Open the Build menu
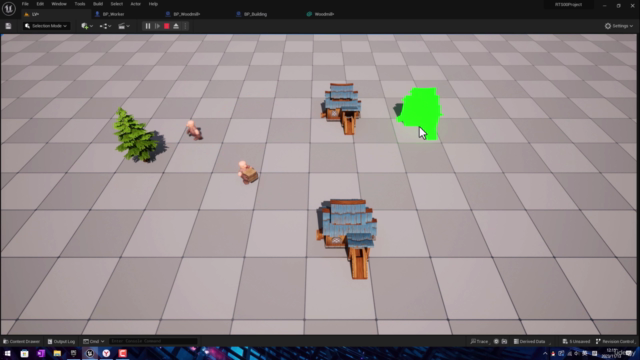Image resolution: width=640 pixels, height=360 pixels. (98, 4)
